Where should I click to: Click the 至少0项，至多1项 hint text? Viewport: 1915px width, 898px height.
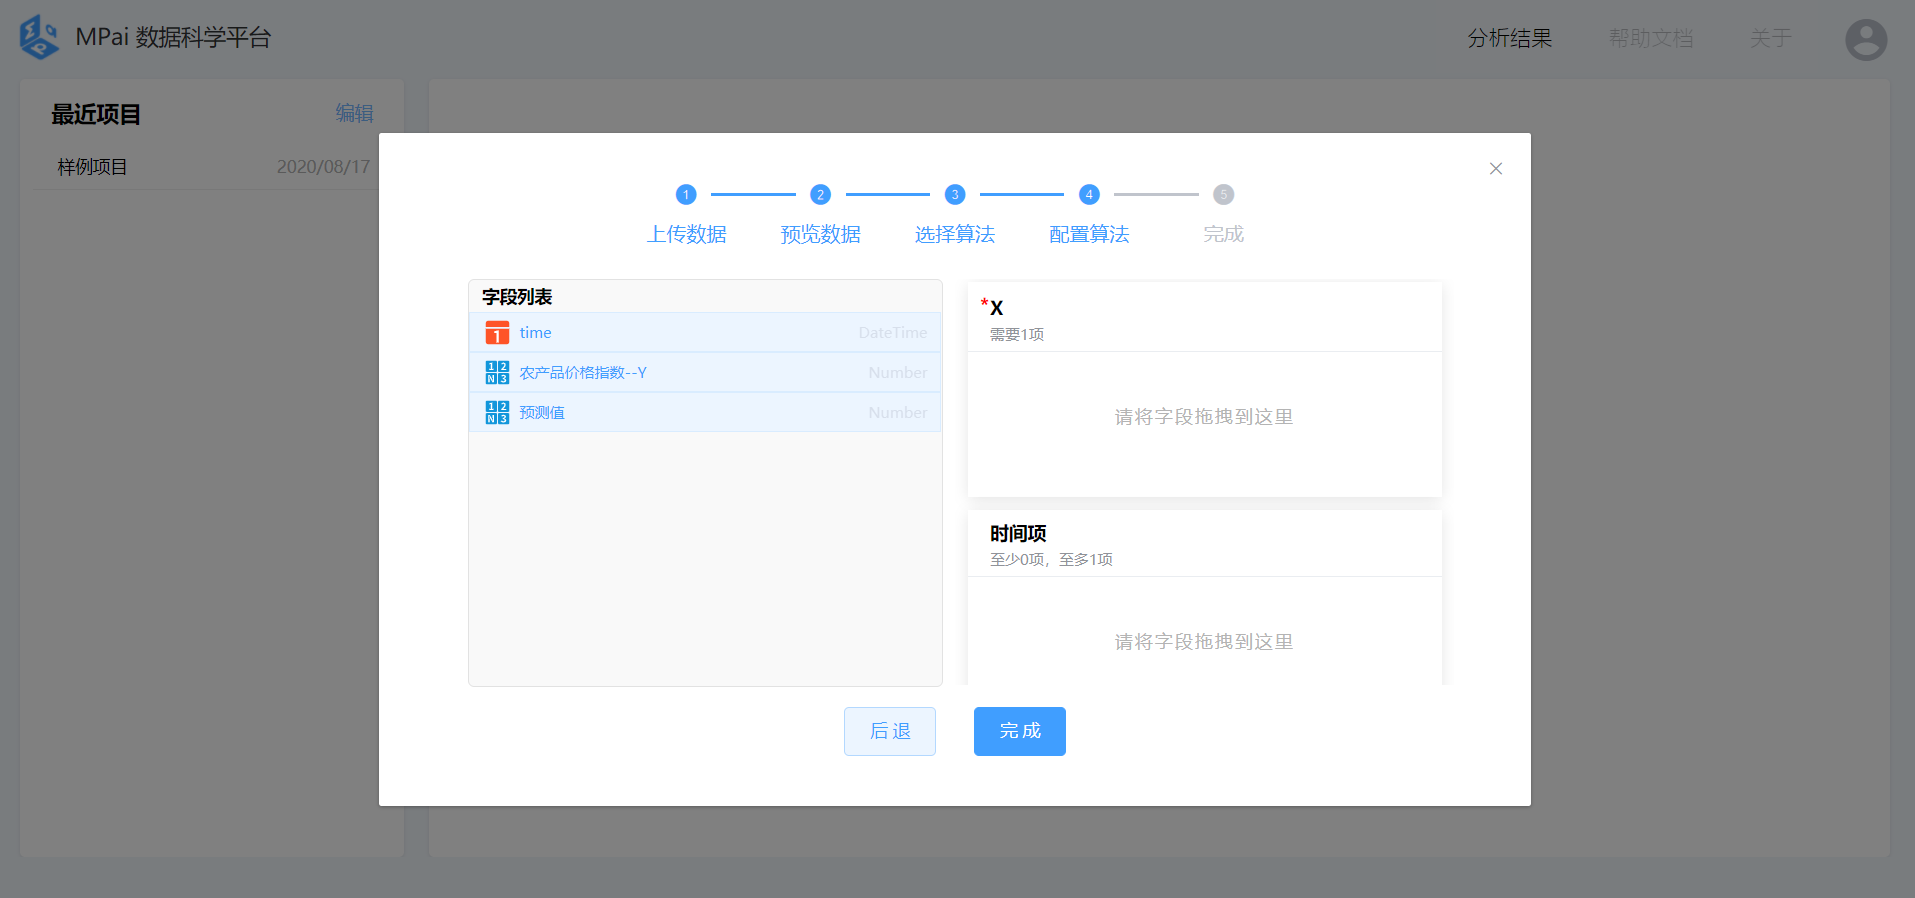coord(1051,559)
